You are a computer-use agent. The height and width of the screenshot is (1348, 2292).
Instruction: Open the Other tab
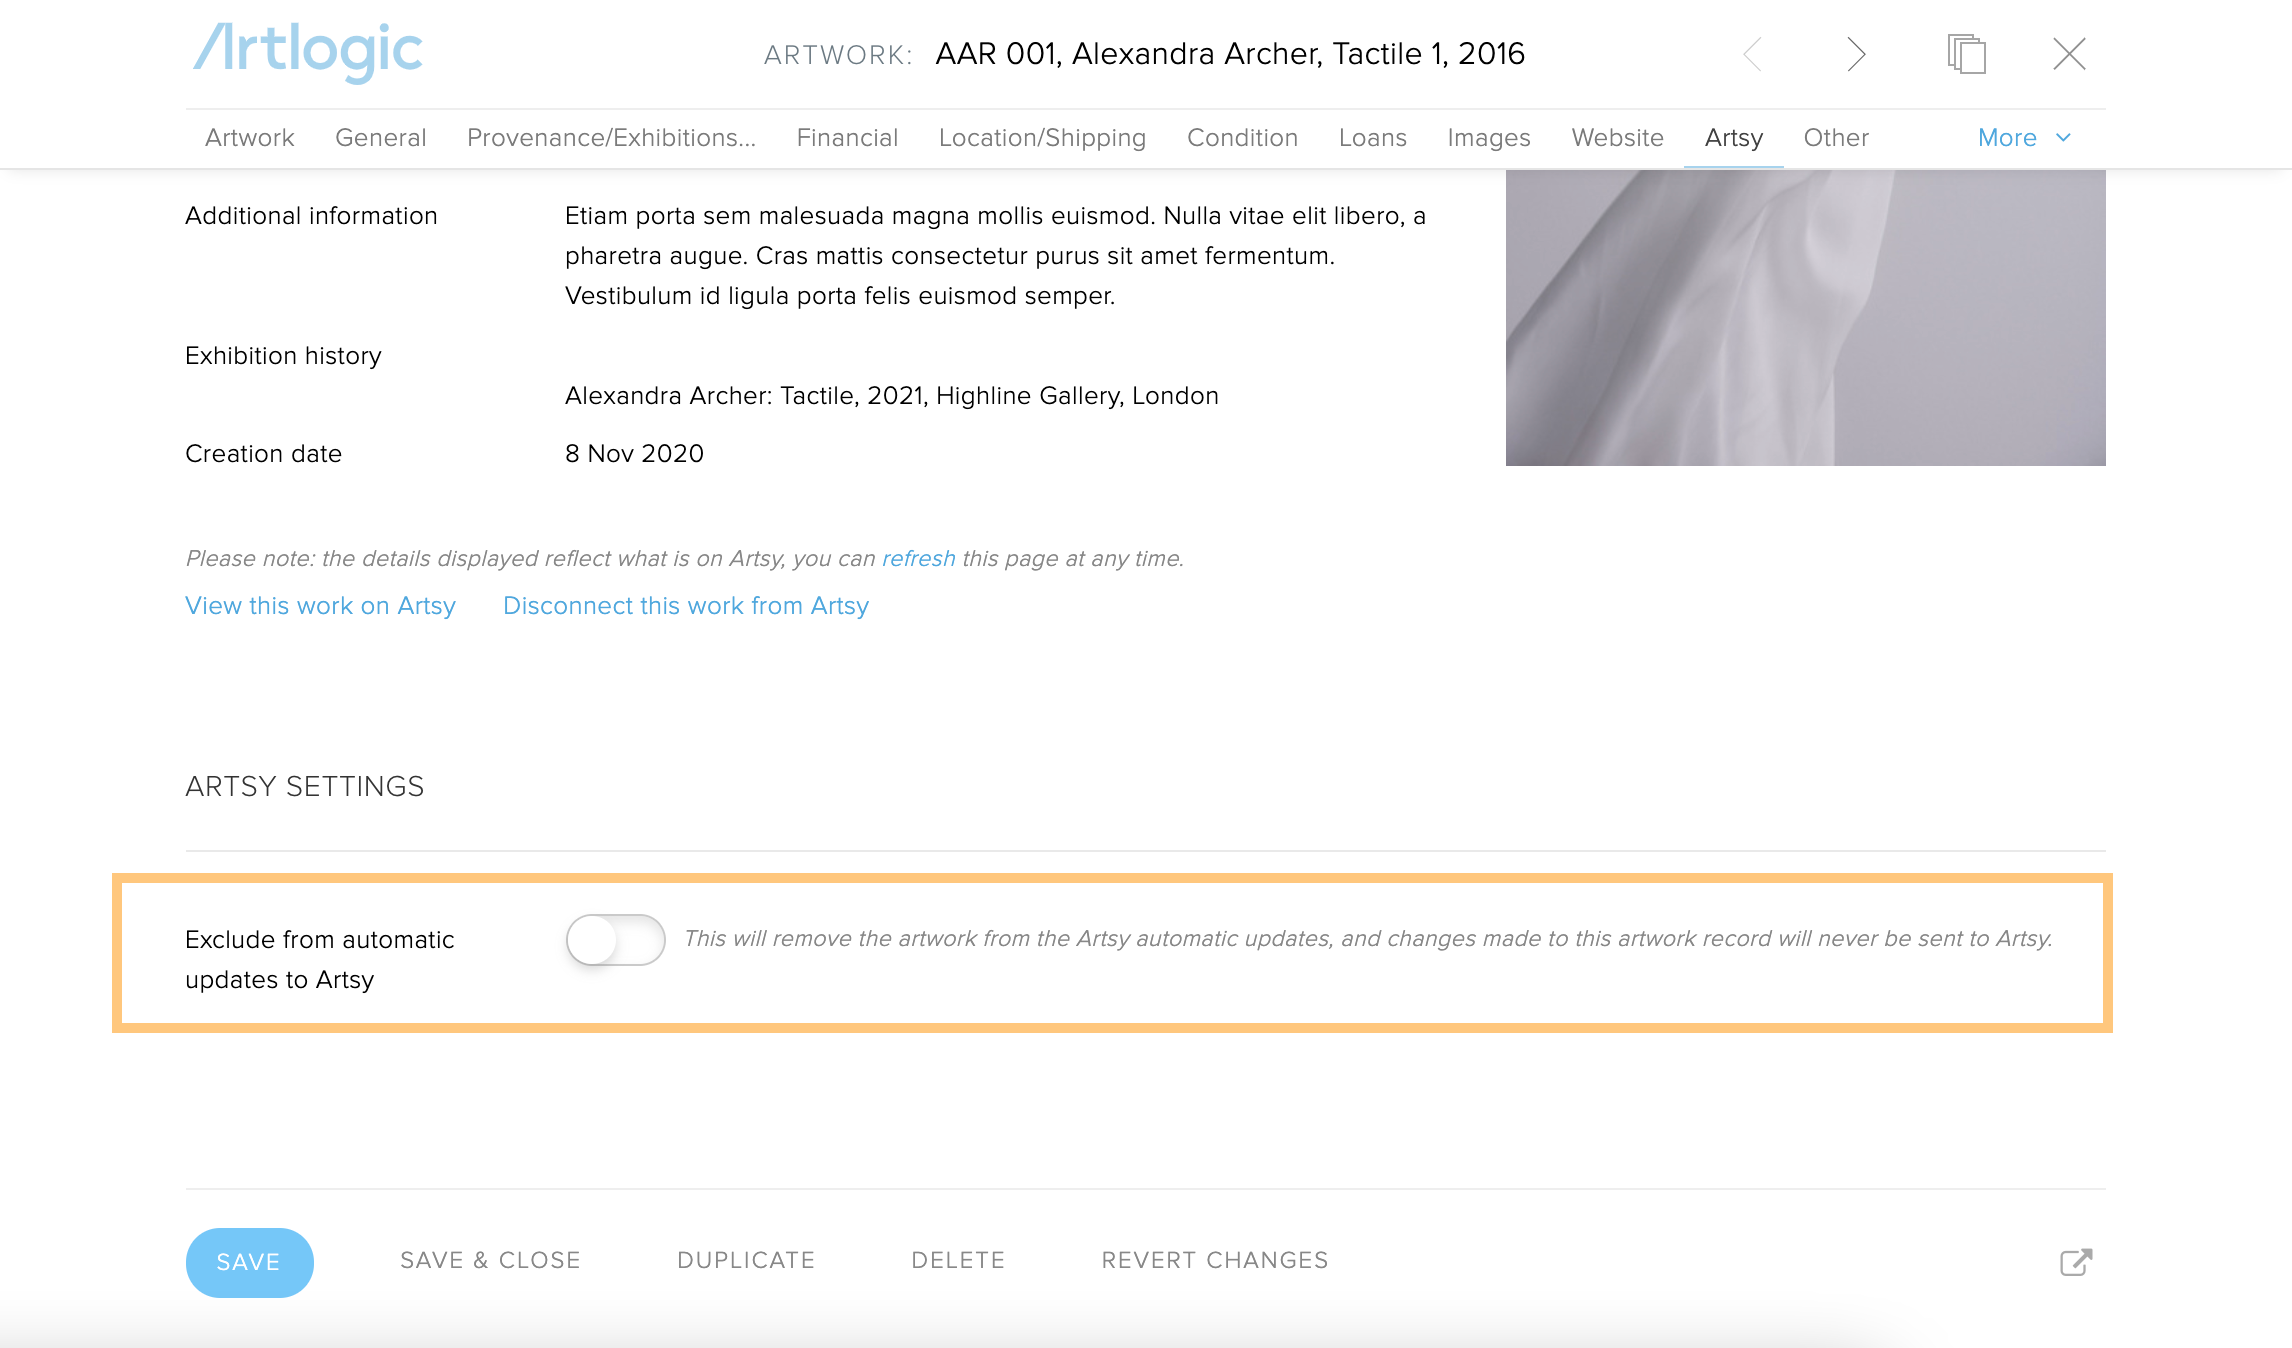click(x=1836, y=138)
